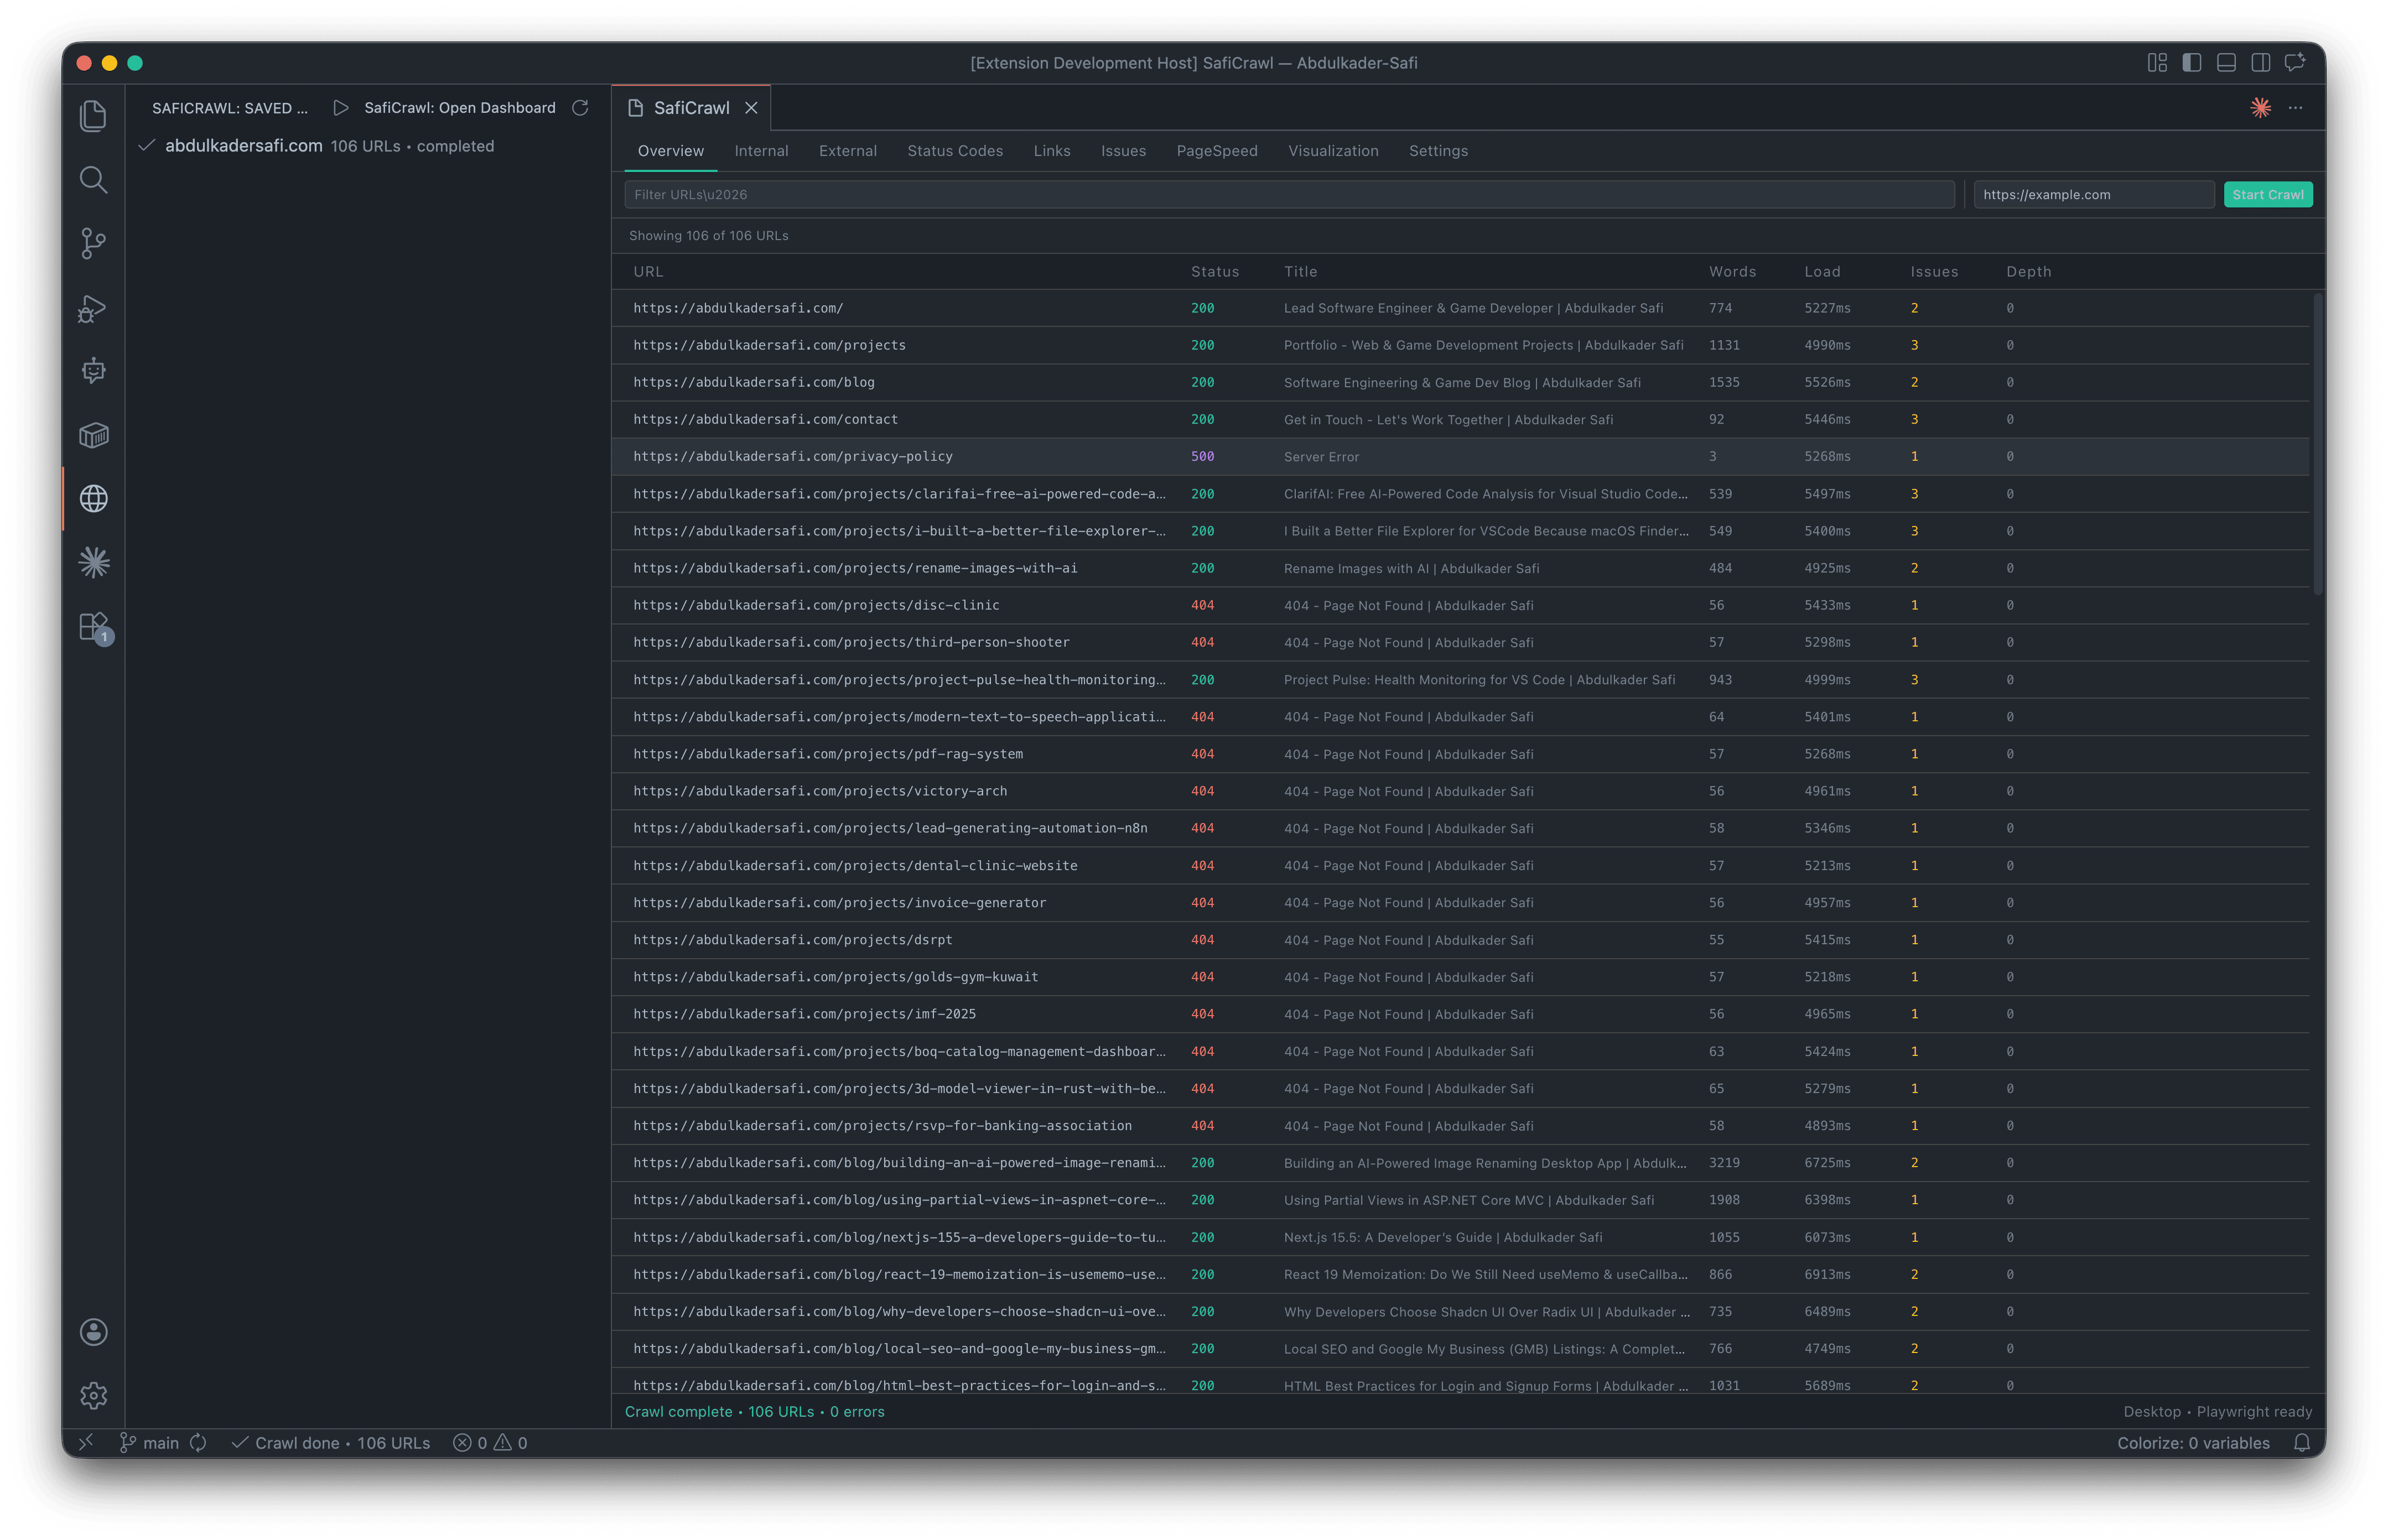Viewport: 2388px width, 1540px height.
Task: Toggle the bottom panel visibility
Action: tap(2226, 62)
